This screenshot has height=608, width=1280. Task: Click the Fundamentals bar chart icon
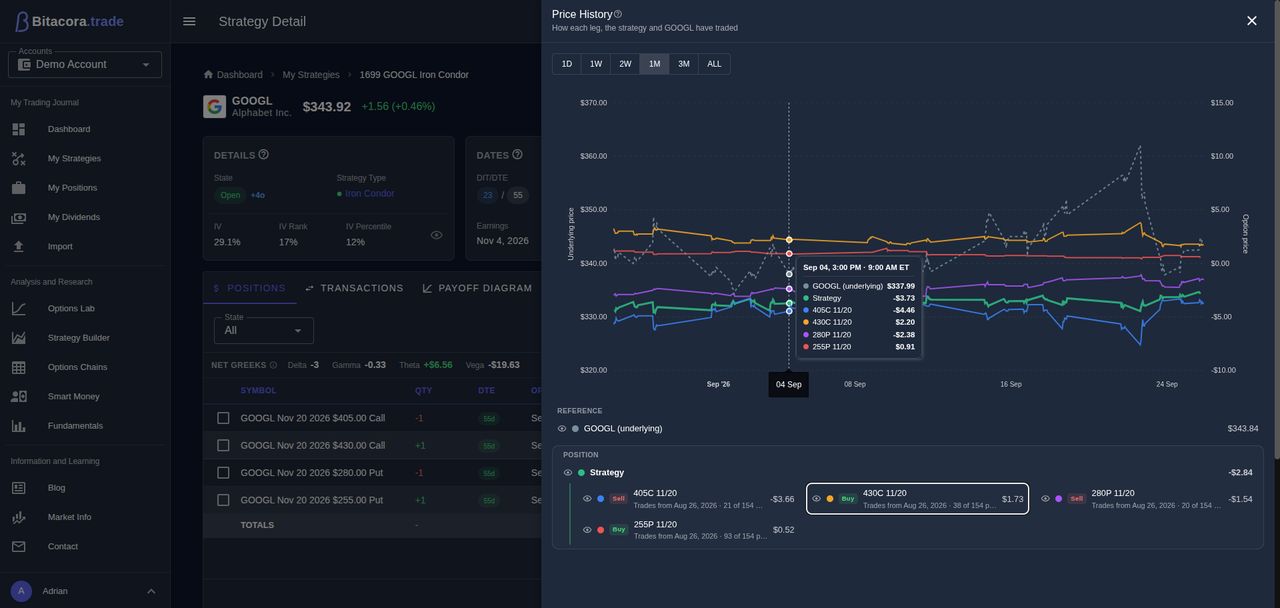[18, 426]
